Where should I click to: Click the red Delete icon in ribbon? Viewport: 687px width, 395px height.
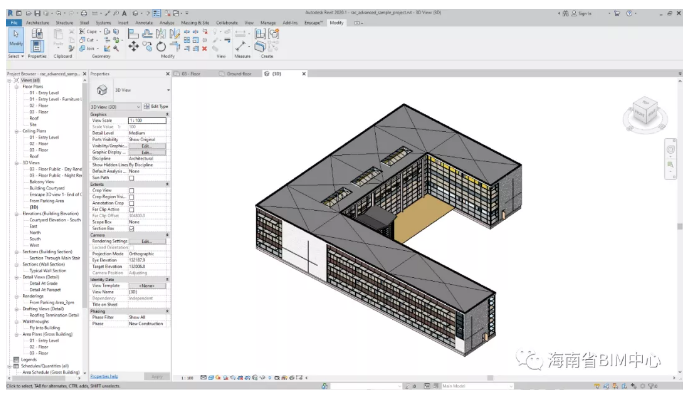(204, 49)
